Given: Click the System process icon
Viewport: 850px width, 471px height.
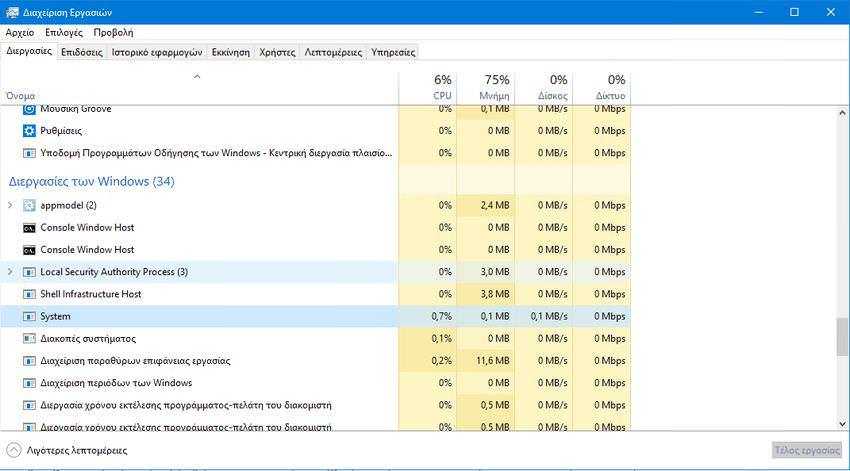Looking at the screenshot, I should pyautogui.click(x=29, y=317).
